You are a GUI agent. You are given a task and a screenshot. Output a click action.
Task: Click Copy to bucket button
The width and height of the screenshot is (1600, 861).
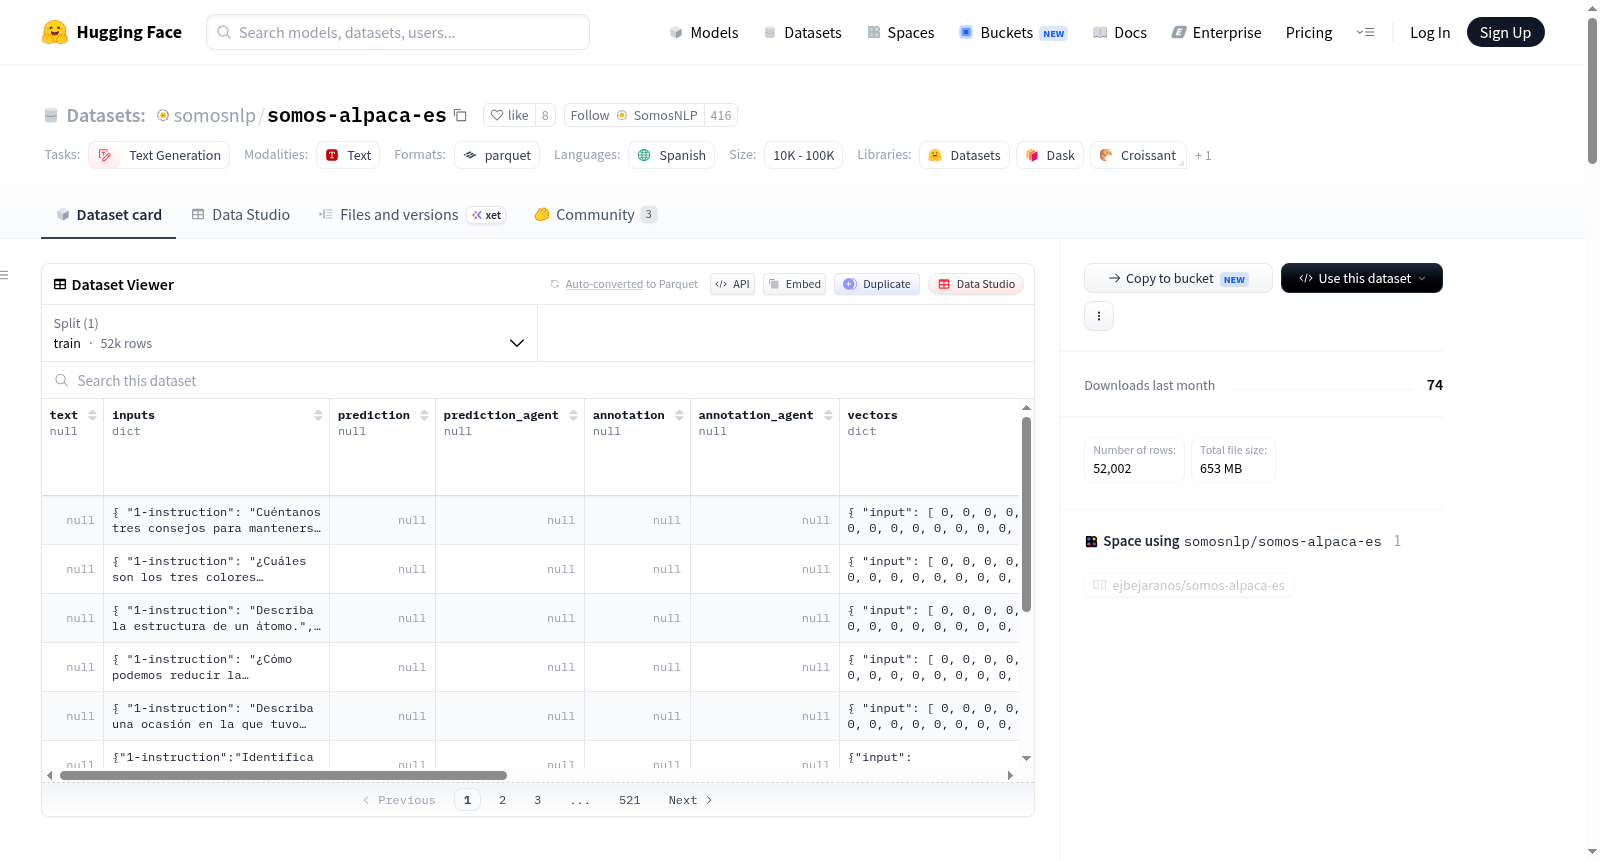click(x=1178, y=278)
